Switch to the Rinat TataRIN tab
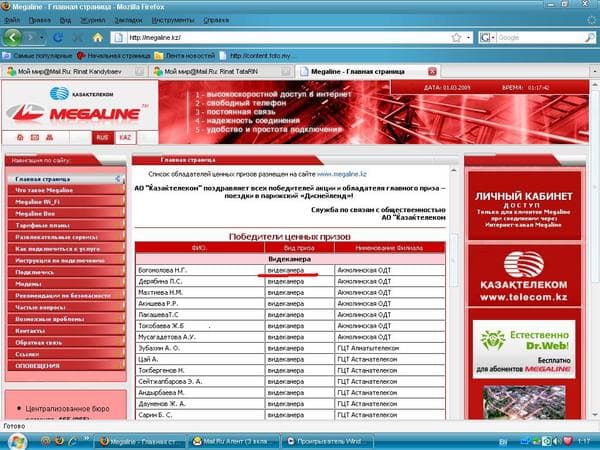Screen dimensions: 600x450 point(222,72)
